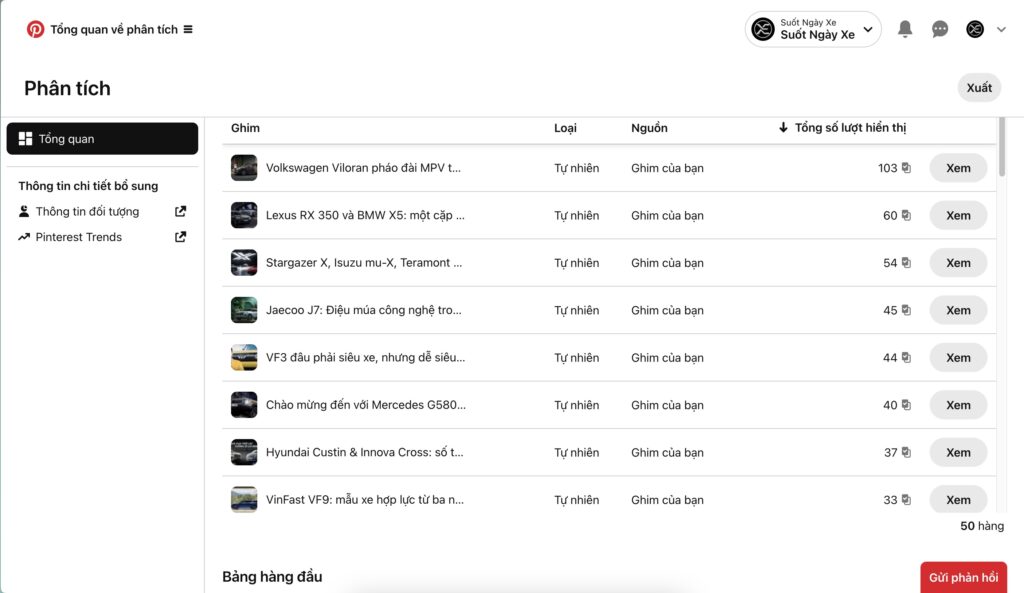Click copy icon beside 37 impressions

906,452
